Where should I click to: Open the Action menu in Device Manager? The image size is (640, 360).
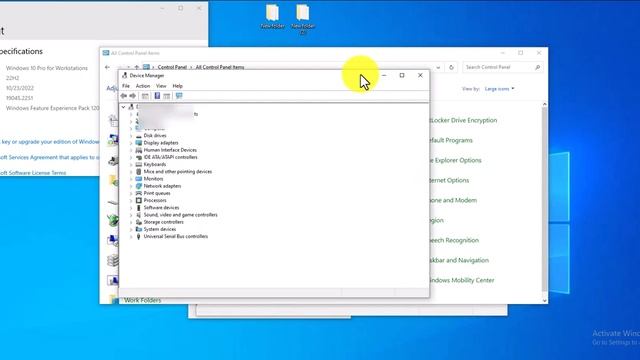click(143, 86)
